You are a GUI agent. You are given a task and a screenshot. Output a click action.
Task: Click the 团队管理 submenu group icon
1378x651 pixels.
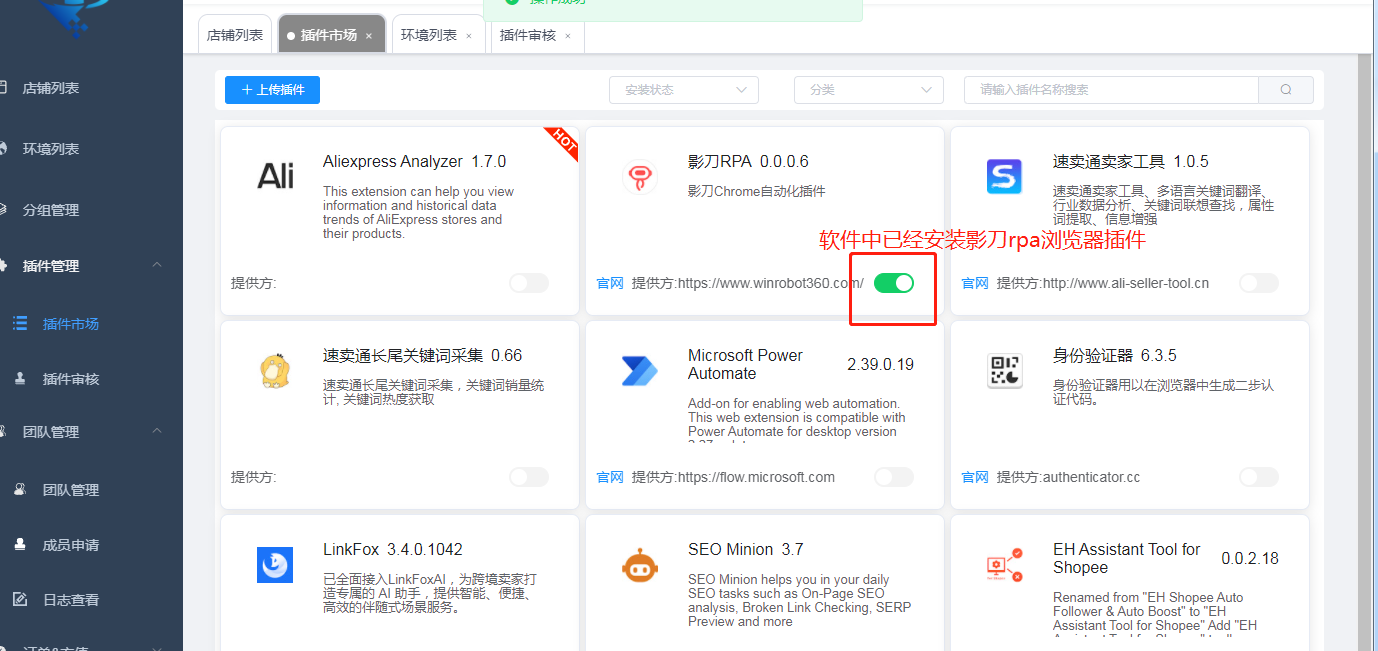20,490
